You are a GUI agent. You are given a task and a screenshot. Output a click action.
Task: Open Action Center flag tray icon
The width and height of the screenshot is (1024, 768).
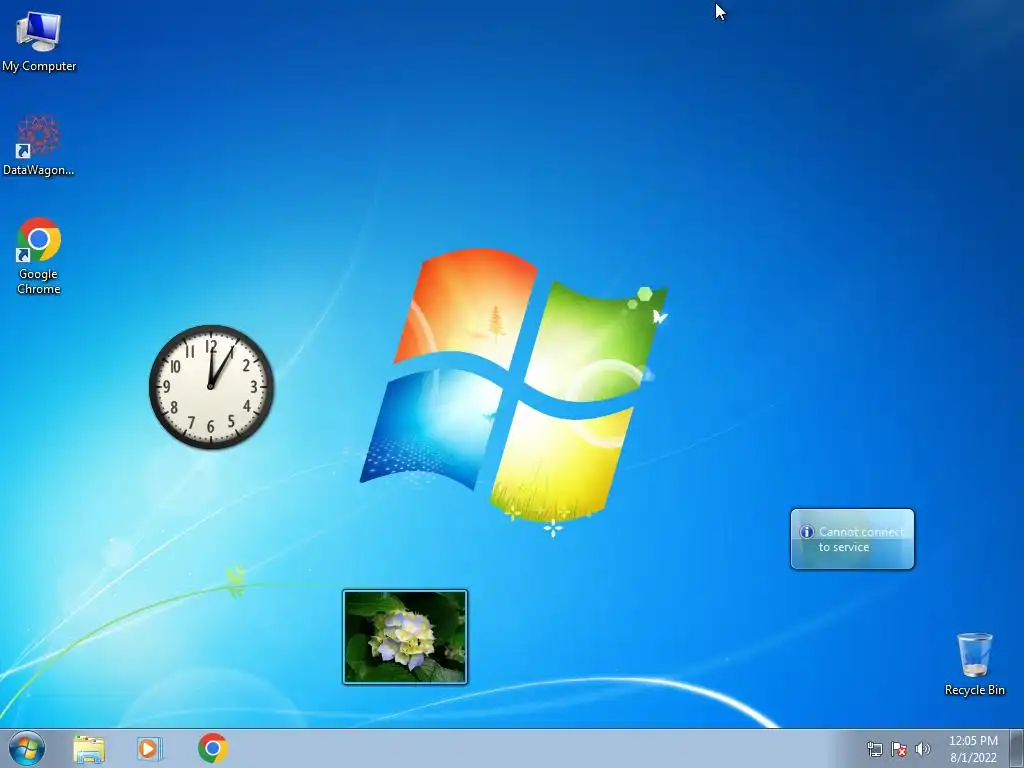899,749
